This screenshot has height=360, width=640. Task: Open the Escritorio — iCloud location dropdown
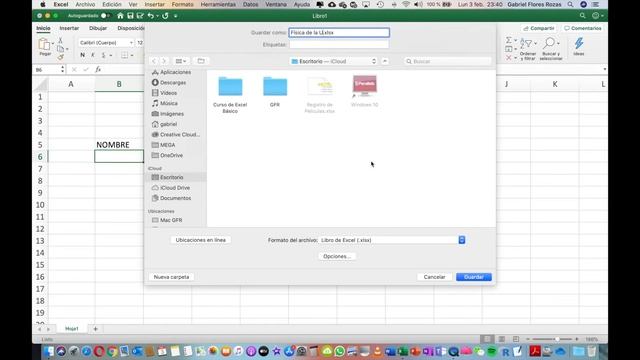click(333, 61)
